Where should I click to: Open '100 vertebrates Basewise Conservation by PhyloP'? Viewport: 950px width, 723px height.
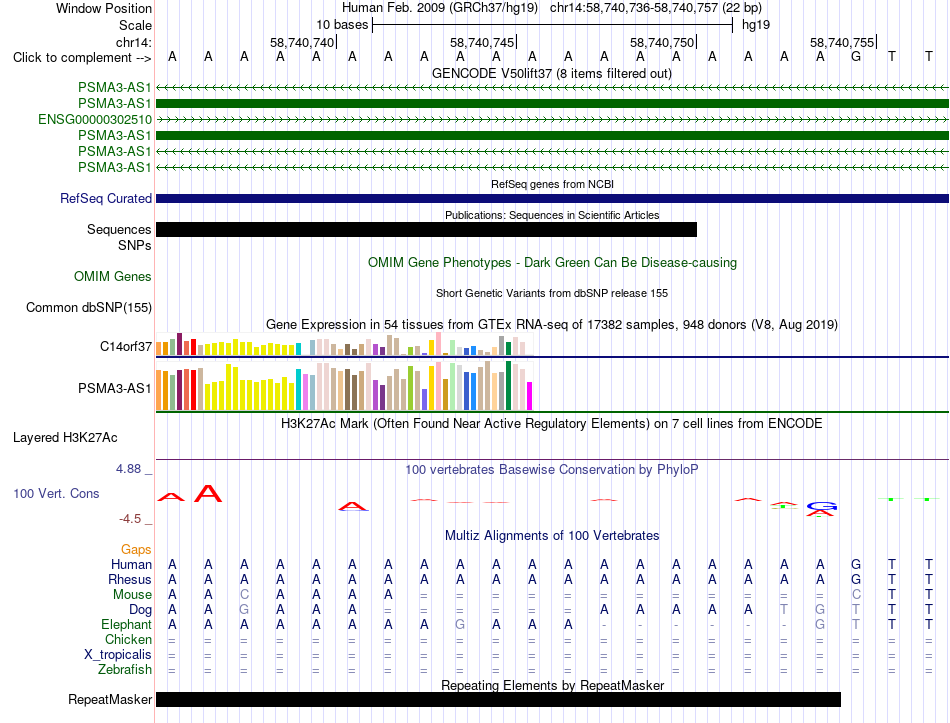[552, 469]
